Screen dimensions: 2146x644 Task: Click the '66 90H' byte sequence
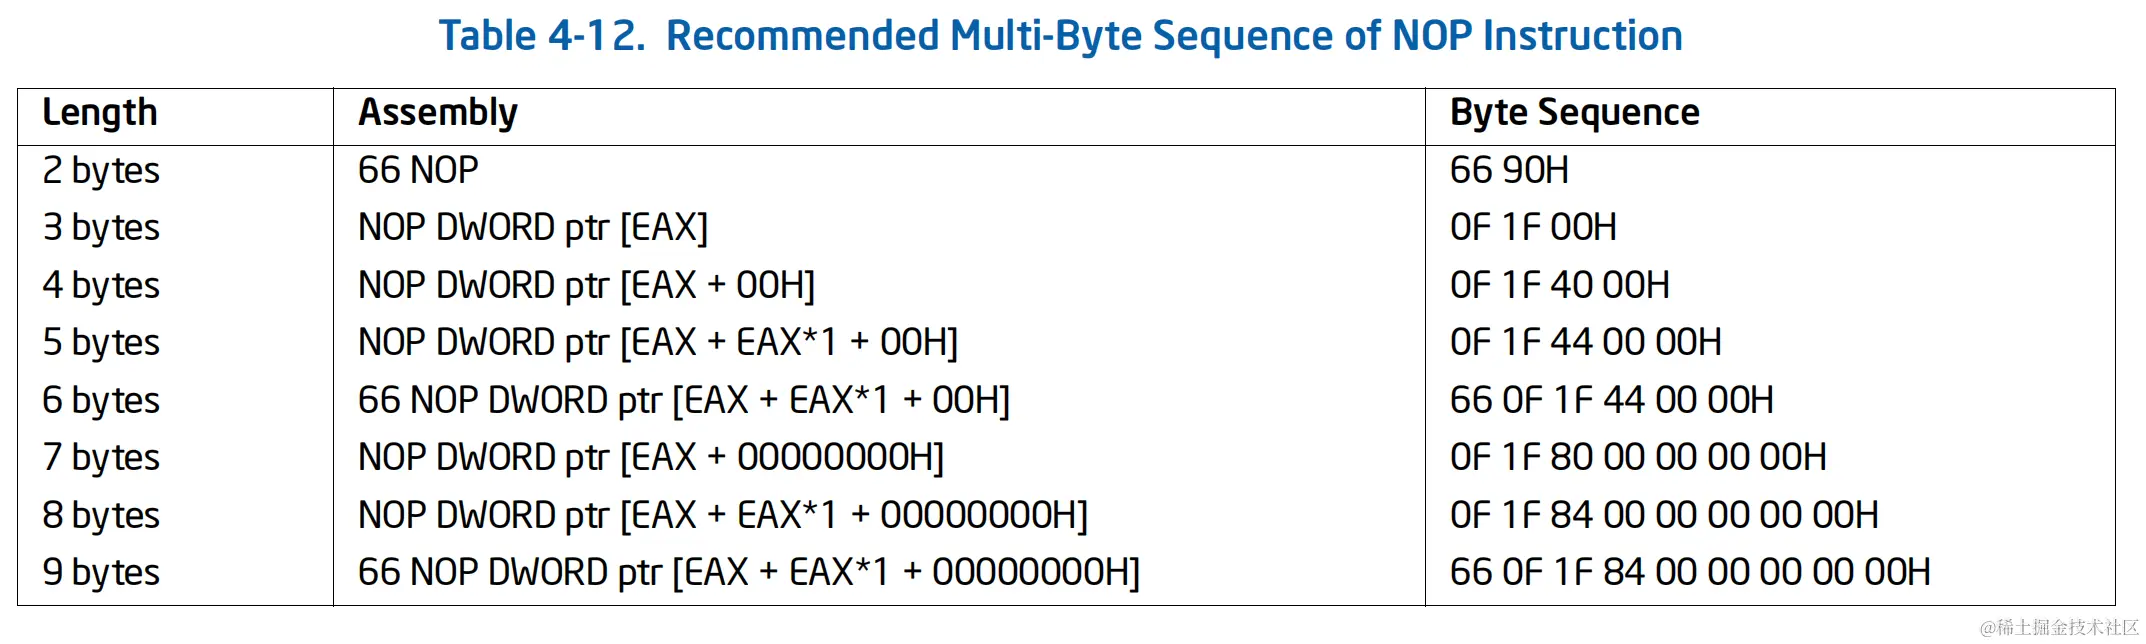(1509, 170)
